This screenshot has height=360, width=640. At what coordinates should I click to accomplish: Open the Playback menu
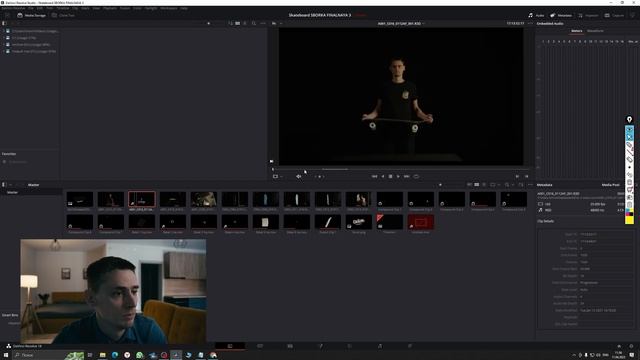[109, 8]
